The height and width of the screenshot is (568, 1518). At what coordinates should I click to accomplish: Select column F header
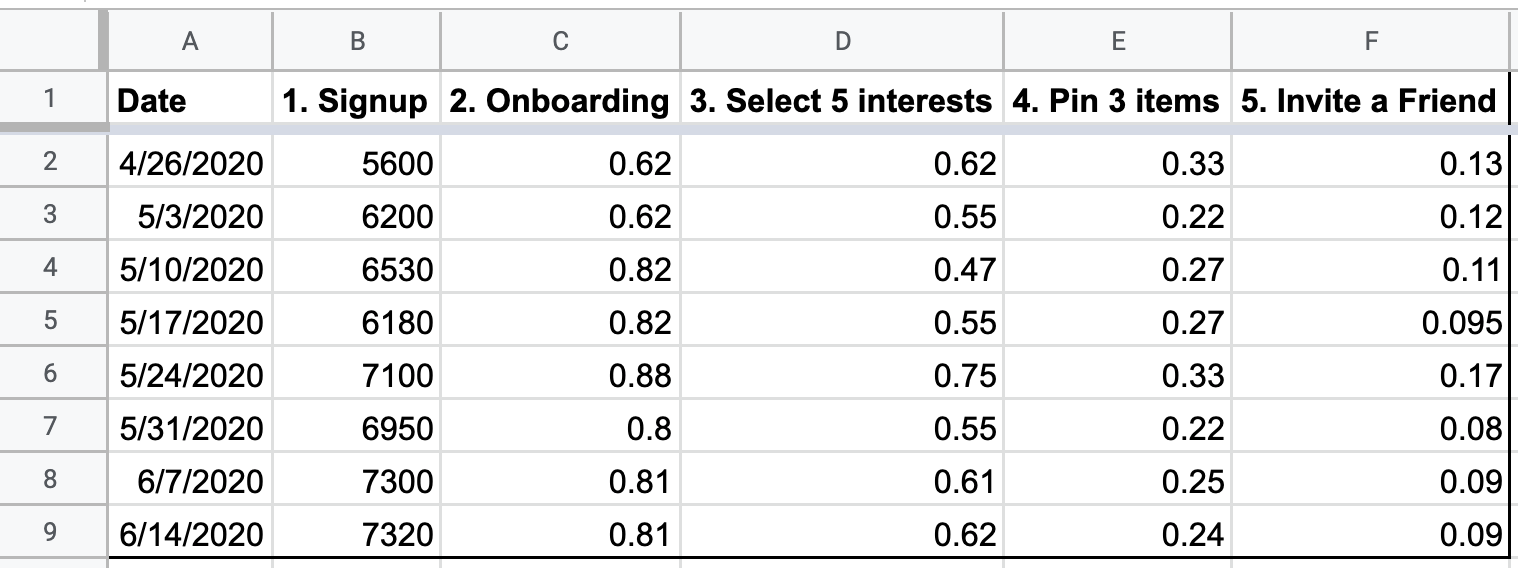coord(1370,41)
